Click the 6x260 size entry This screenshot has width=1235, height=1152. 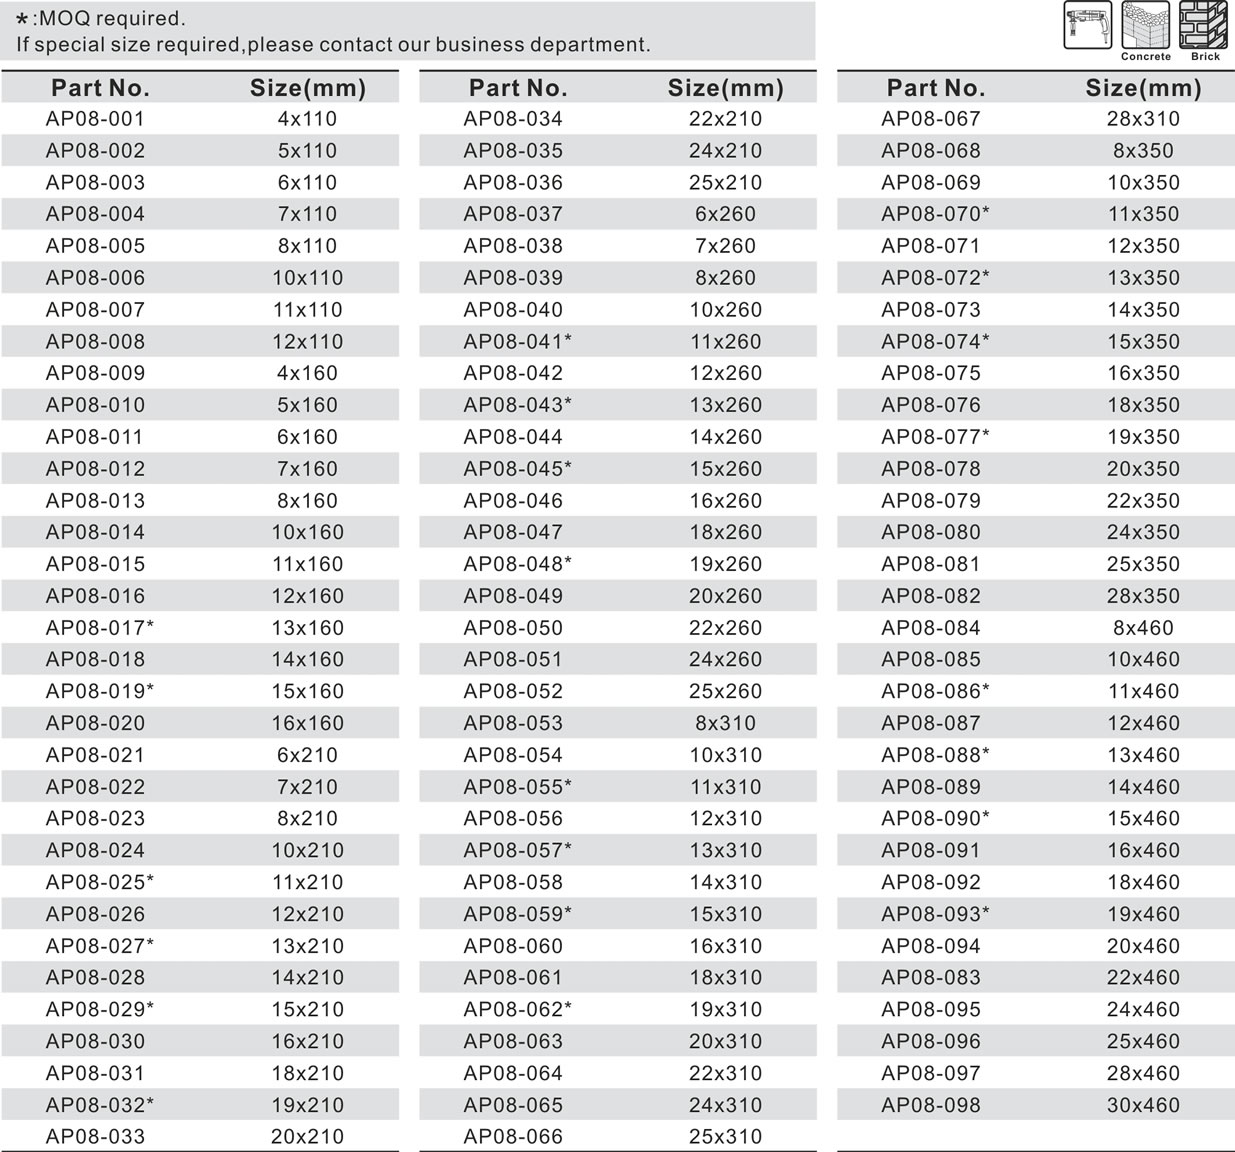pyautogui.click(x=725, y=214)
